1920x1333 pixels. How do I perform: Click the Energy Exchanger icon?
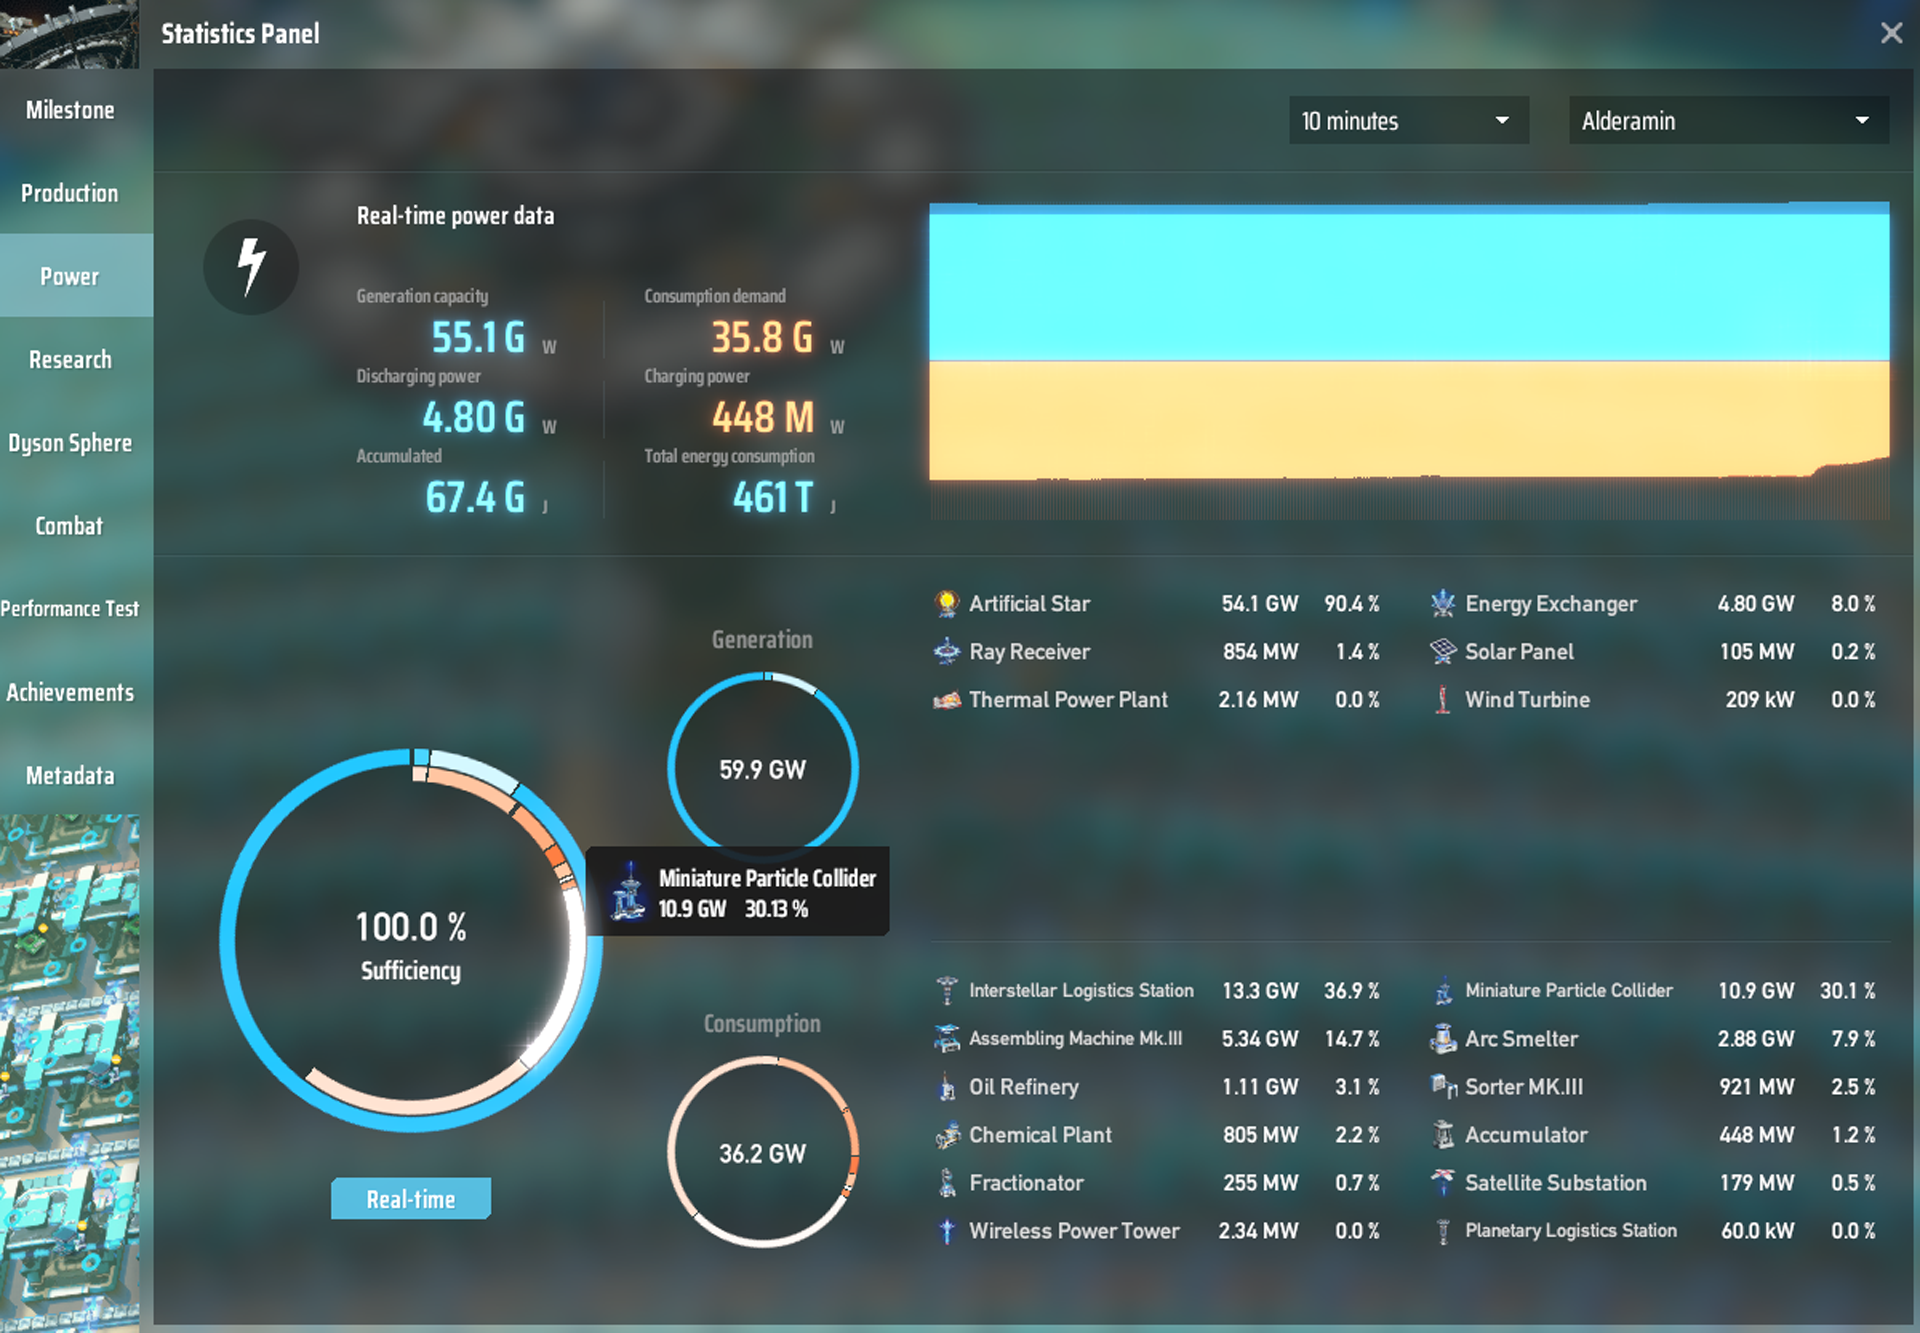(x=1442, y=604)
